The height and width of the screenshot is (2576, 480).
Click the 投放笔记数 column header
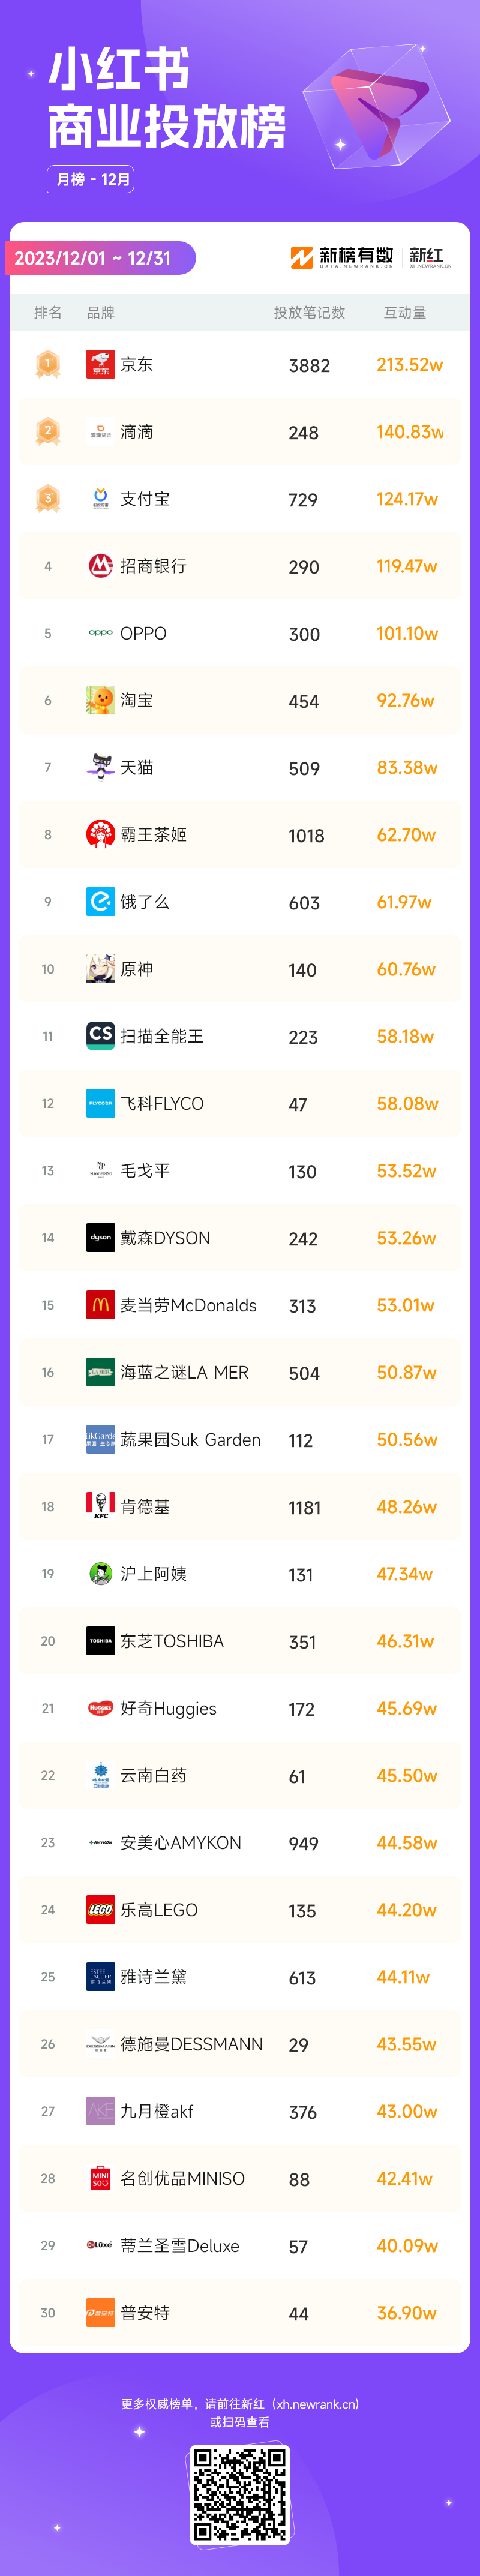310,312
